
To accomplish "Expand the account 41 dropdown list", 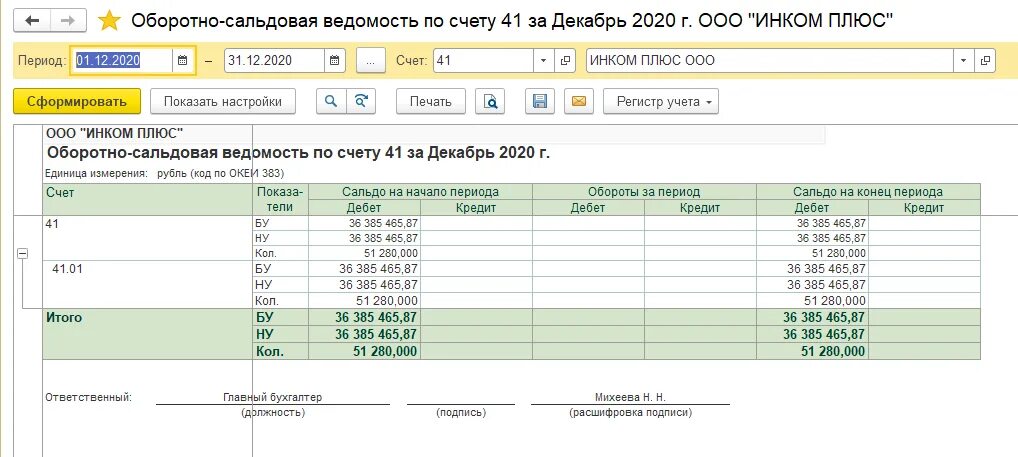I will coord(543,60).
